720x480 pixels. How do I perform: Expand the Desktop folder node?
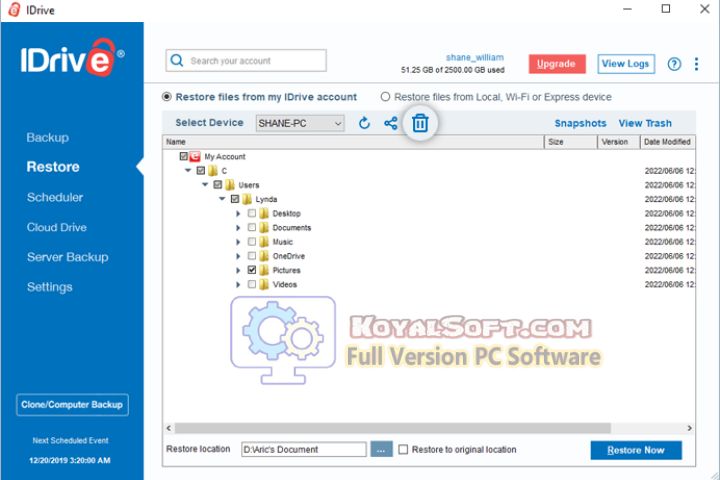(x=238, y=214)
